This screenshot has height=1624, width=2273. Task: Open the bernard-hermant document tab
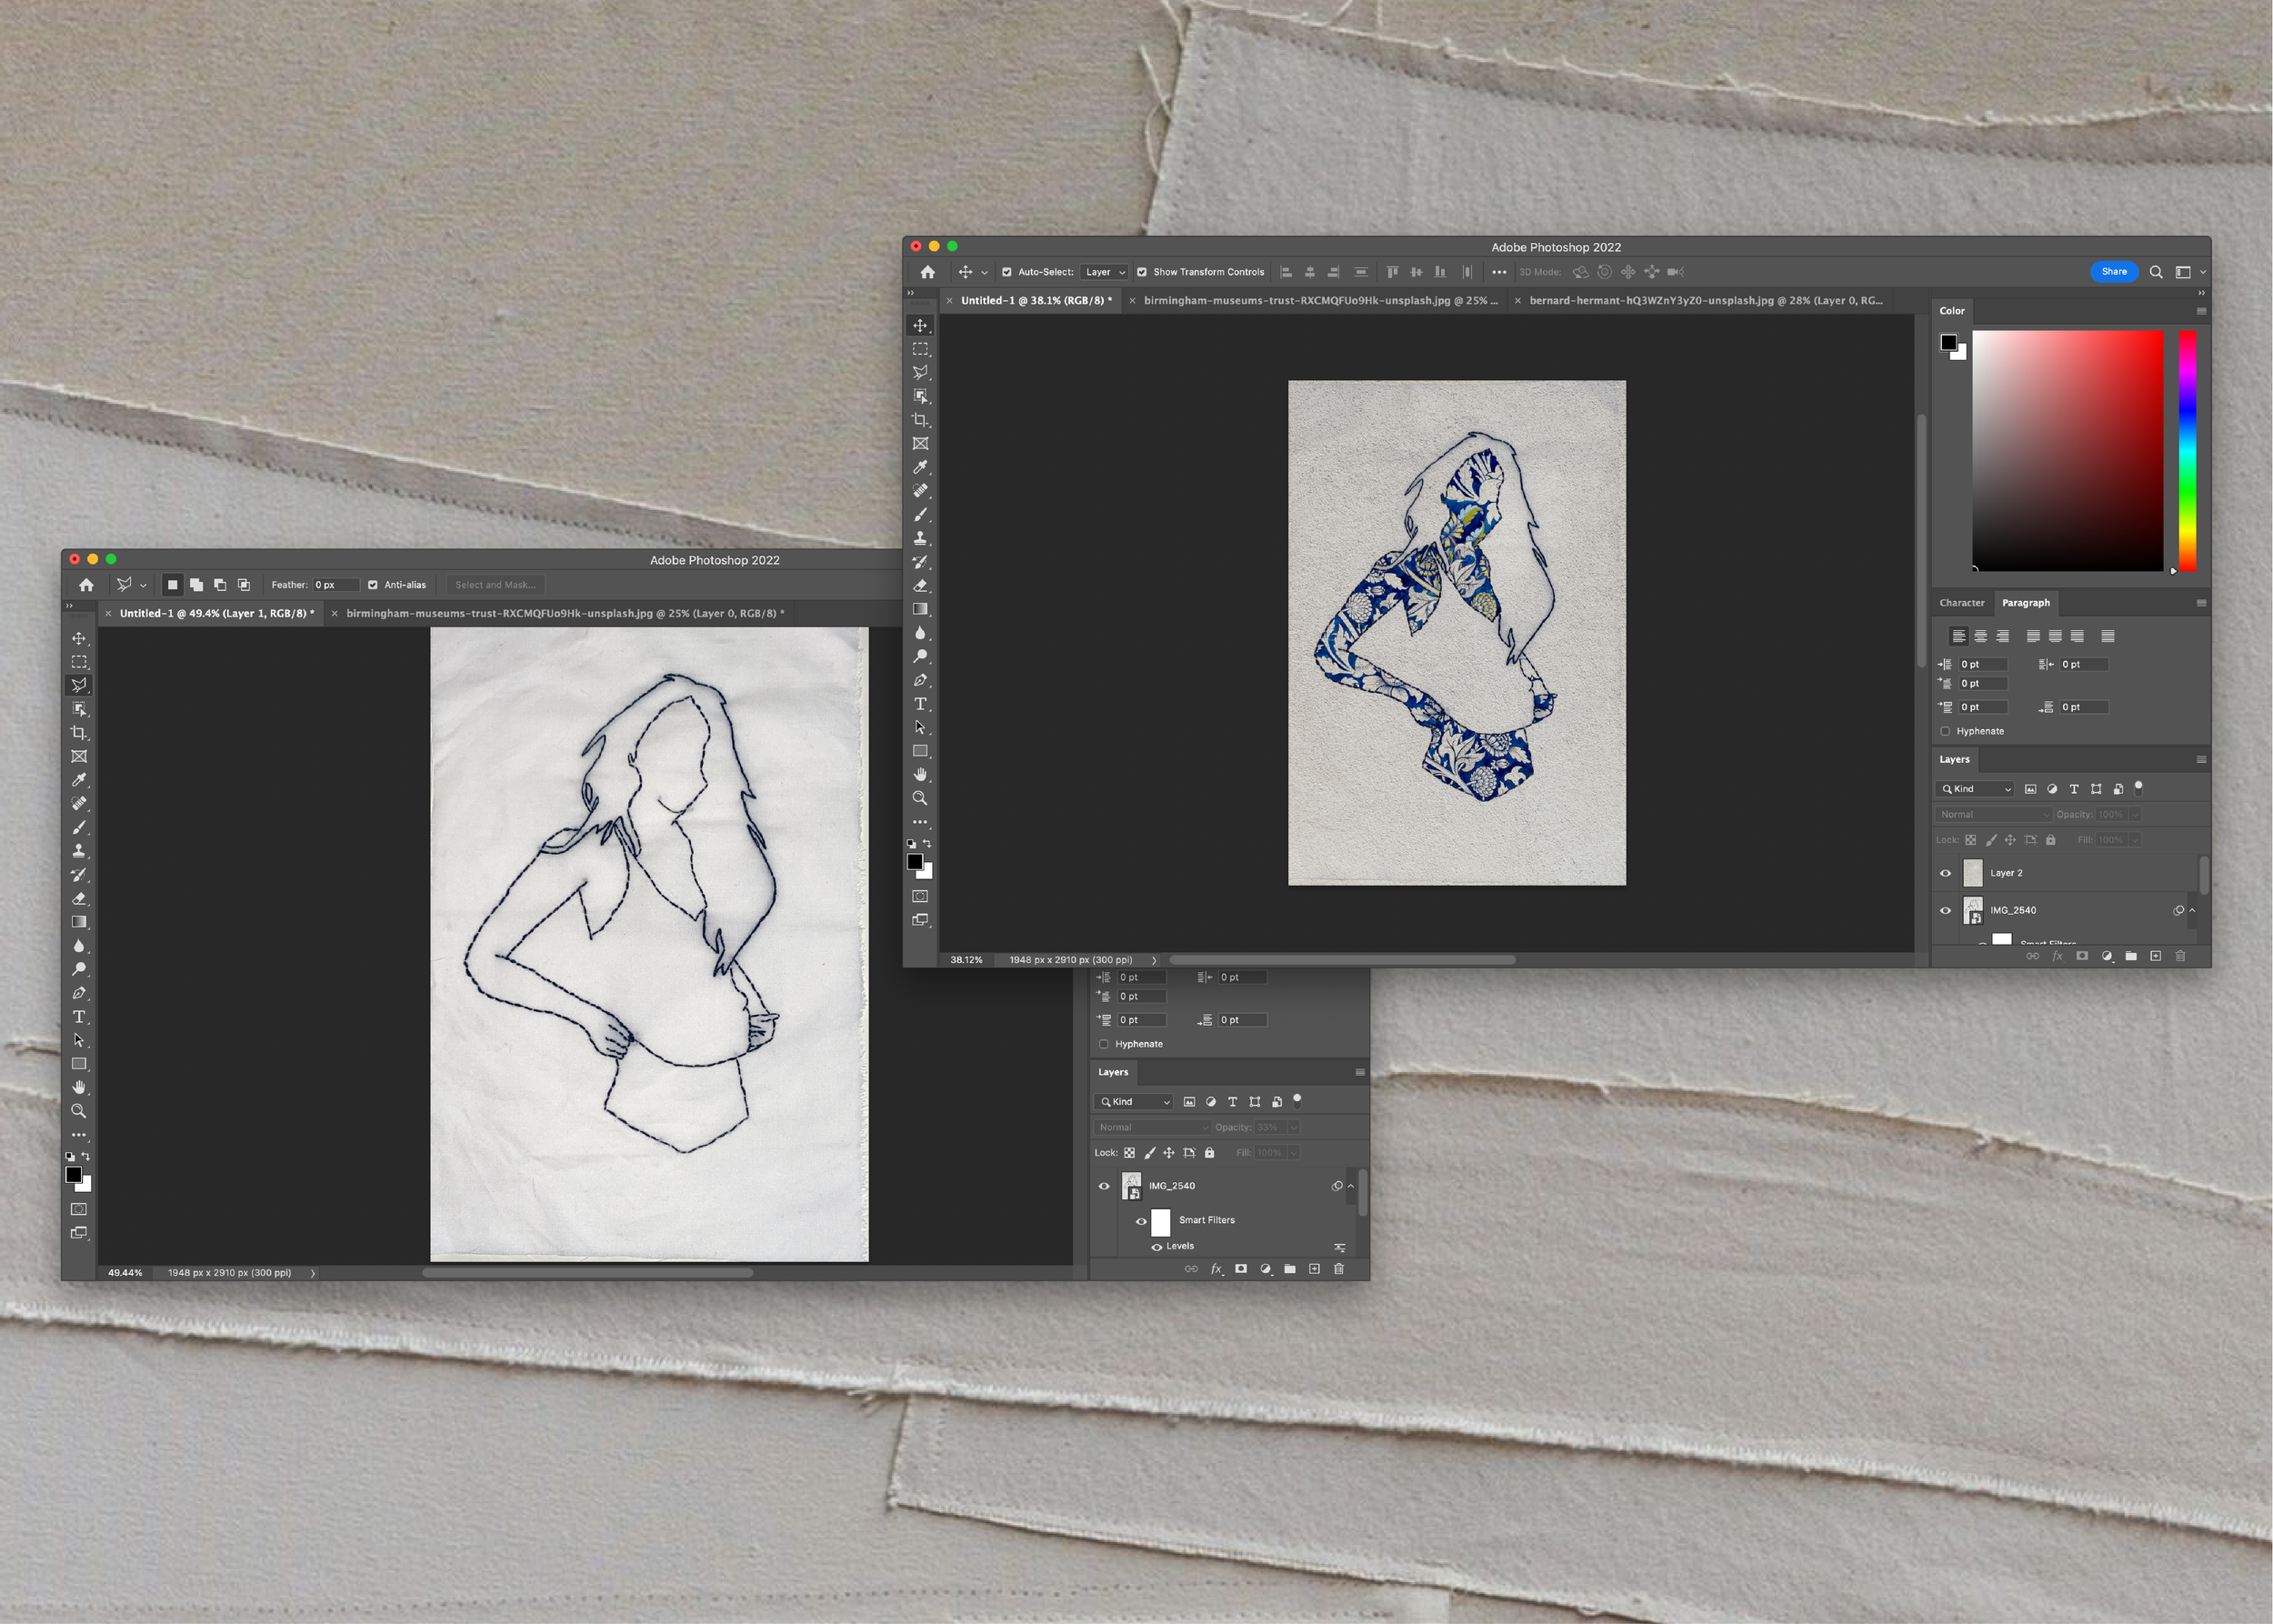pyautogui.click(x=1706, y=300)
